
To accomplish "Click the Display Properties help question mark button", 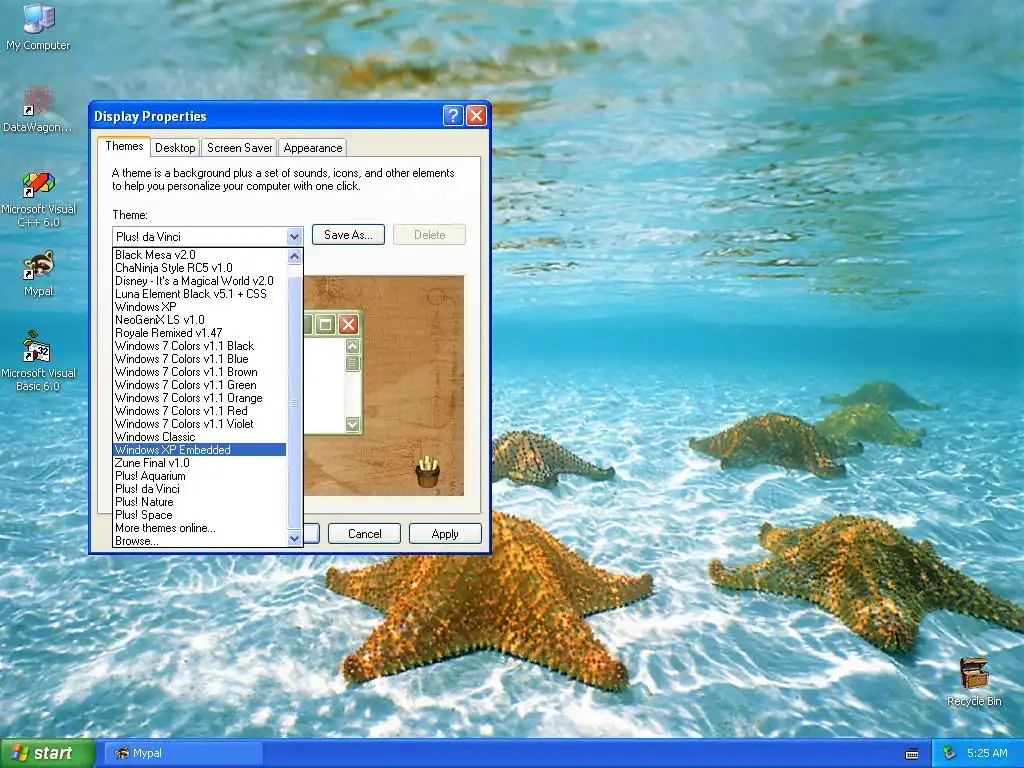I will pyautogui.click(x=453, y=116).
